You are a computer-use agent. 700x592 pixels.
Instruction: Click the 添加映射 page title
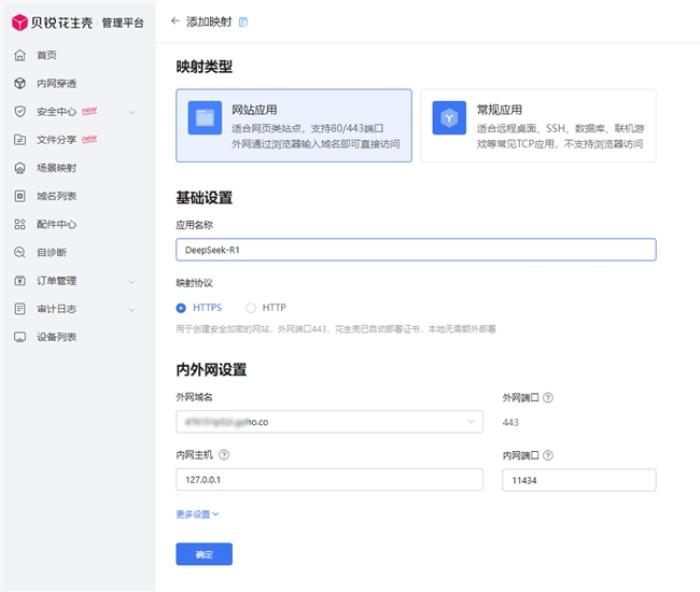point(209,21)
